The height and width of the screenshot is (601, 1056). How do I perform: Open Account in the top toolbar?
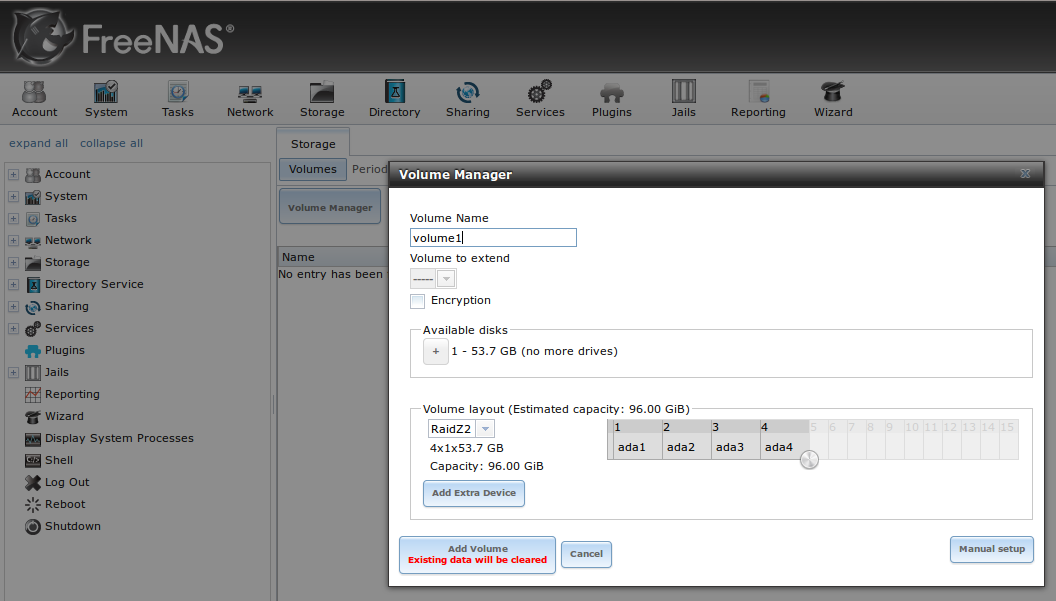click(x=34, y=99)
